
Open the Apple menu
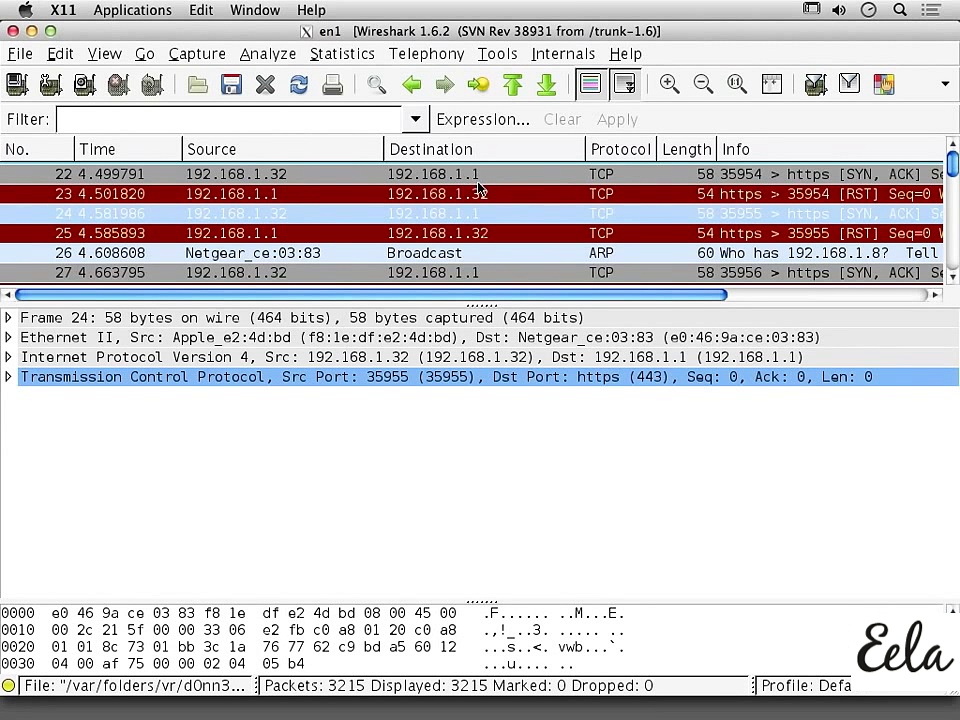[x=25, y=10]
